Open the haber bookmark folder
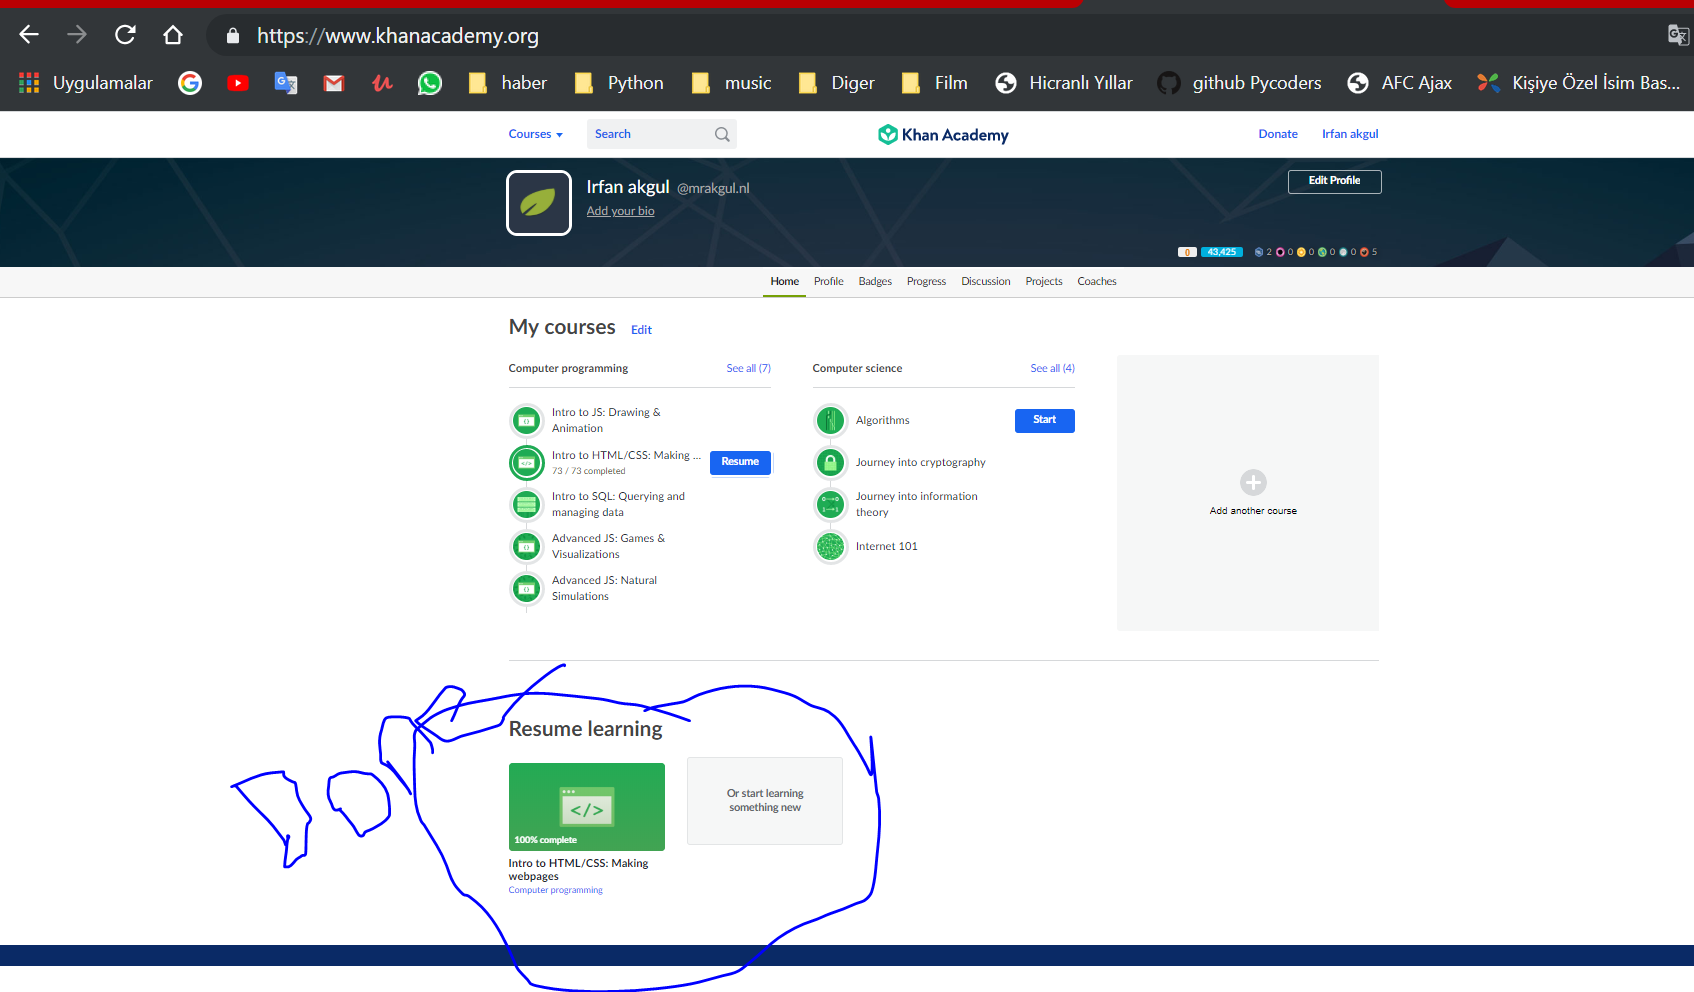The width and height of the screenshot is (1694, 992). [508, 83]
